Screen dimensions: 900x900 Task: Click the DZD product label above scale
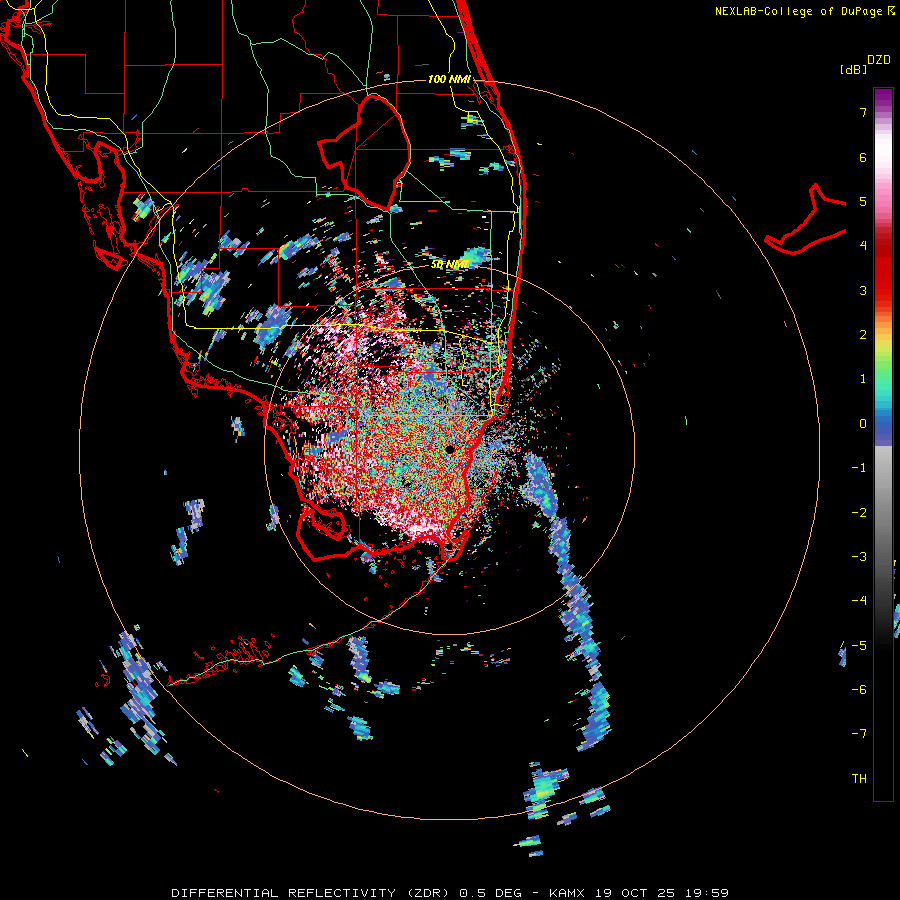pos(878,60)
